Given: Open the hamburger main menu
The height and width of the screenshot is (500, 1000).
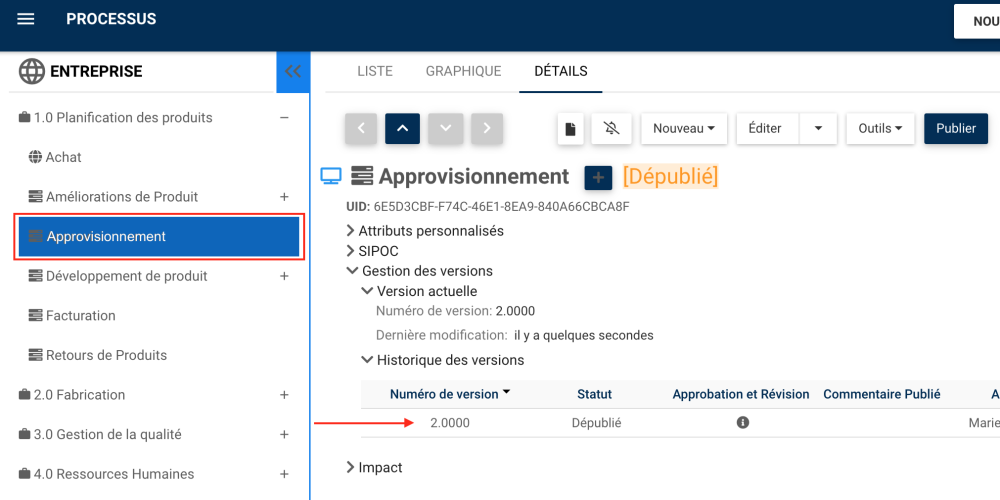Looking at the screenshot, I should tap(26, 20).
